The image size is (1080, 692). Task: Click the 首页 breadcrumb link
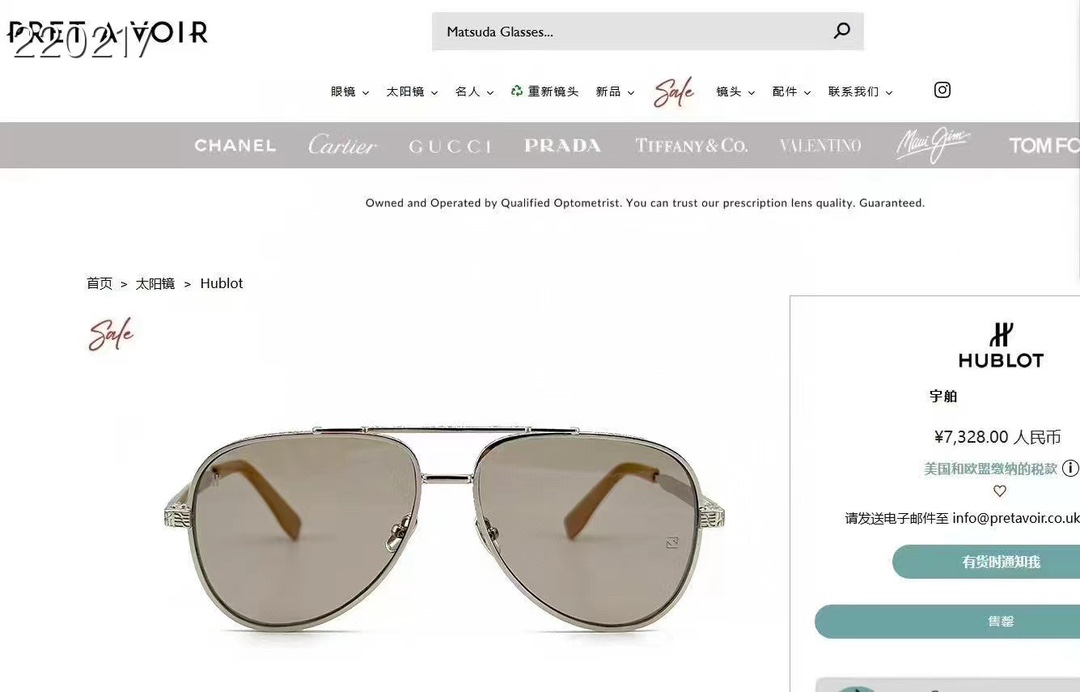99,283
